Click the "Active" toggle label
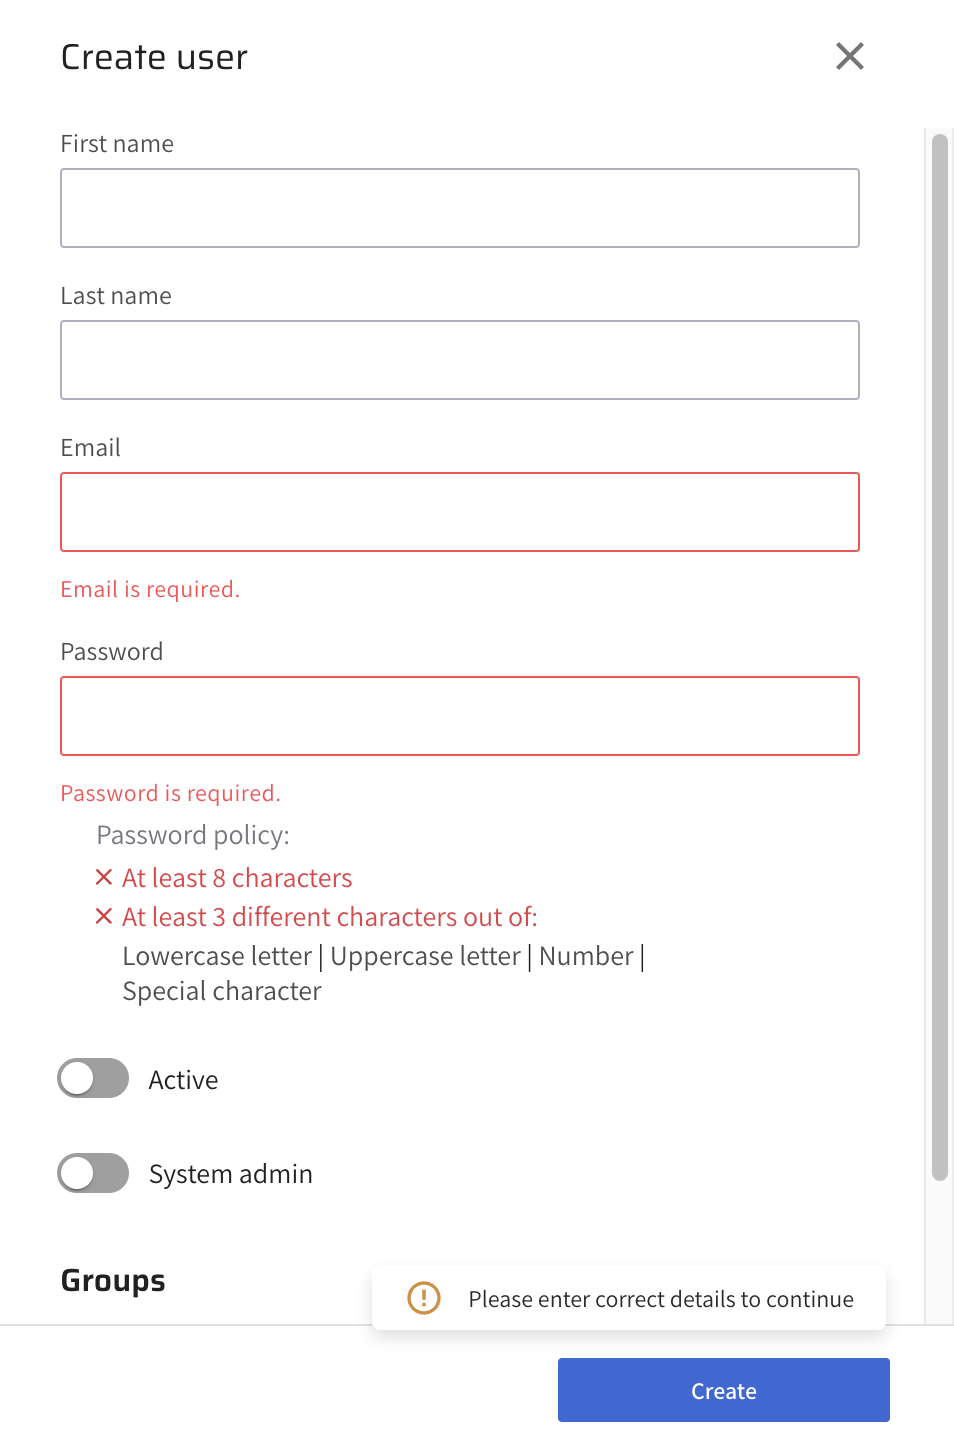The height and width of the screenshot is (1444, 954). tap(183, 1080)
